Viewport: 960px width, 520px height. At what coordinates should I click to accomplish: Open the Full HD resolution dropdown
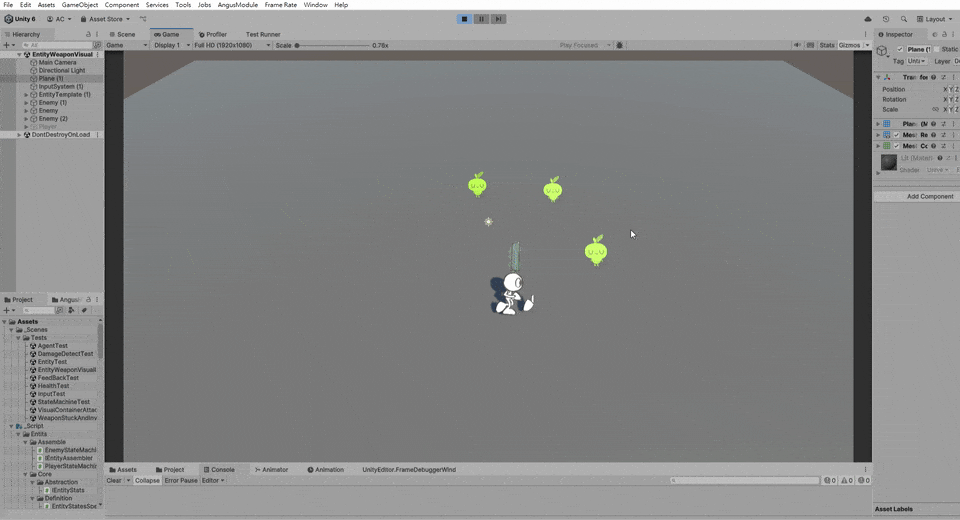[x=232, y=45]
